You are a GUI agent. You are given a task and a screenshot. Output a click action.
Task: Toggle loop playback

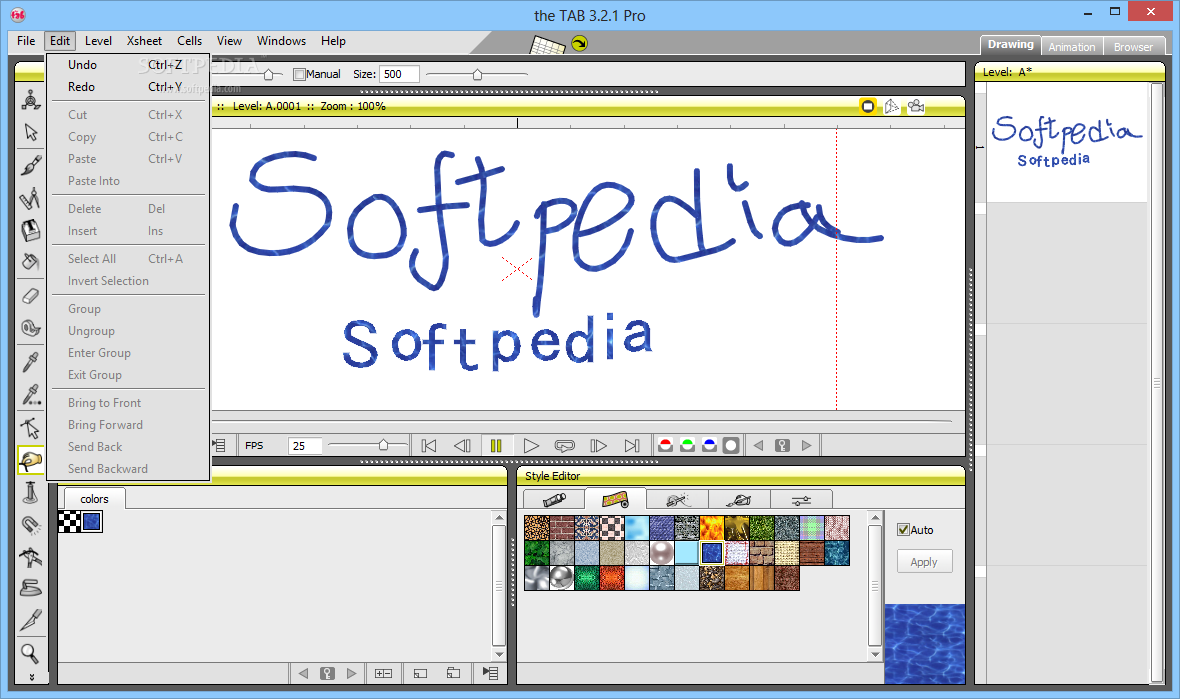tap(564, 445)
